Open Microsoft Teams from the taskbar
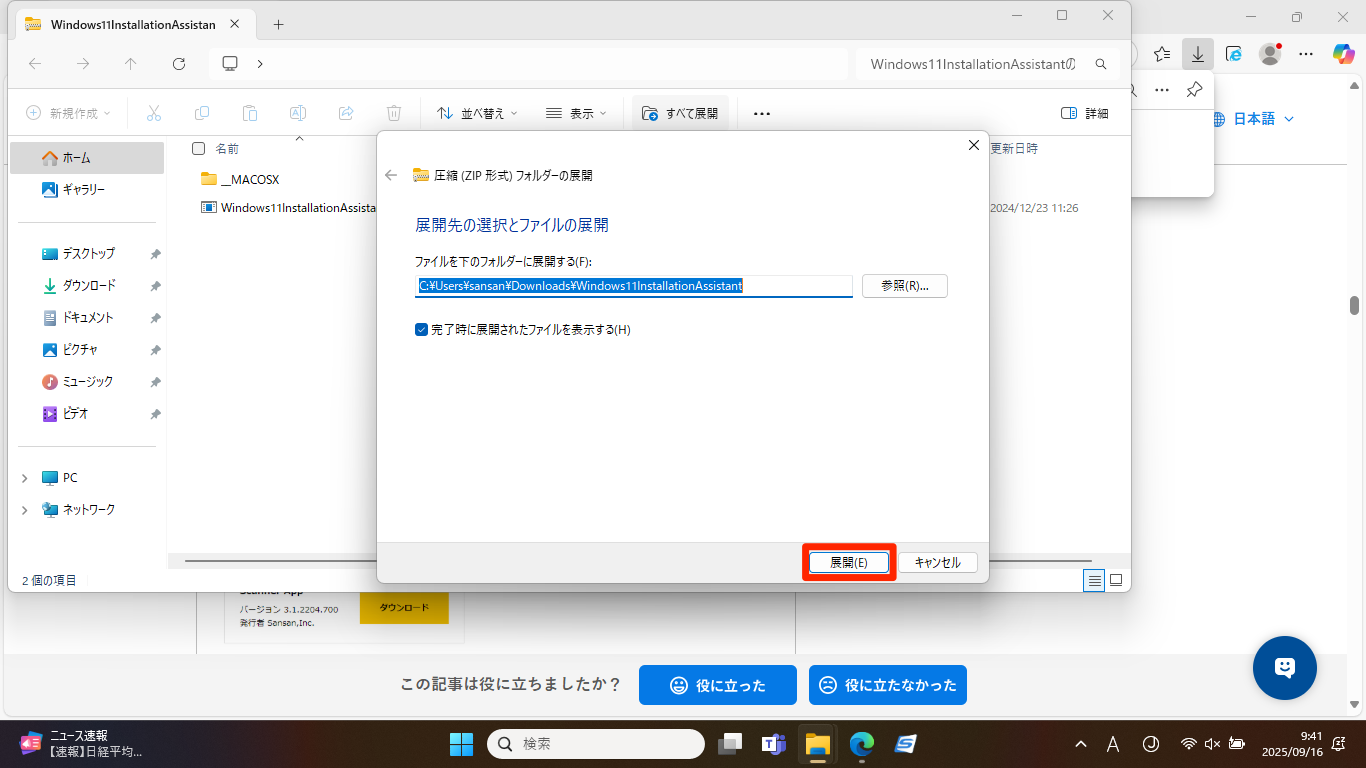1366x768 pixels. 773,744
